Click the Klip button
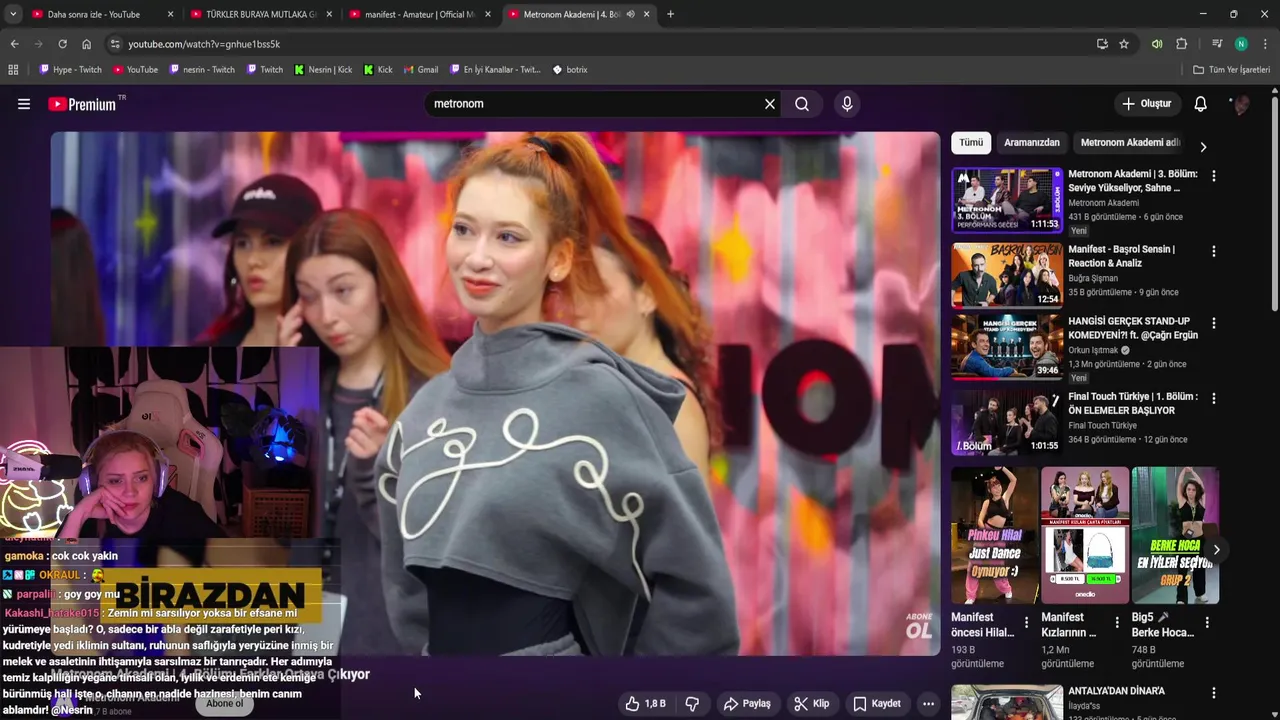This screenshot has height=720, width=1280. tap(811, 704)
